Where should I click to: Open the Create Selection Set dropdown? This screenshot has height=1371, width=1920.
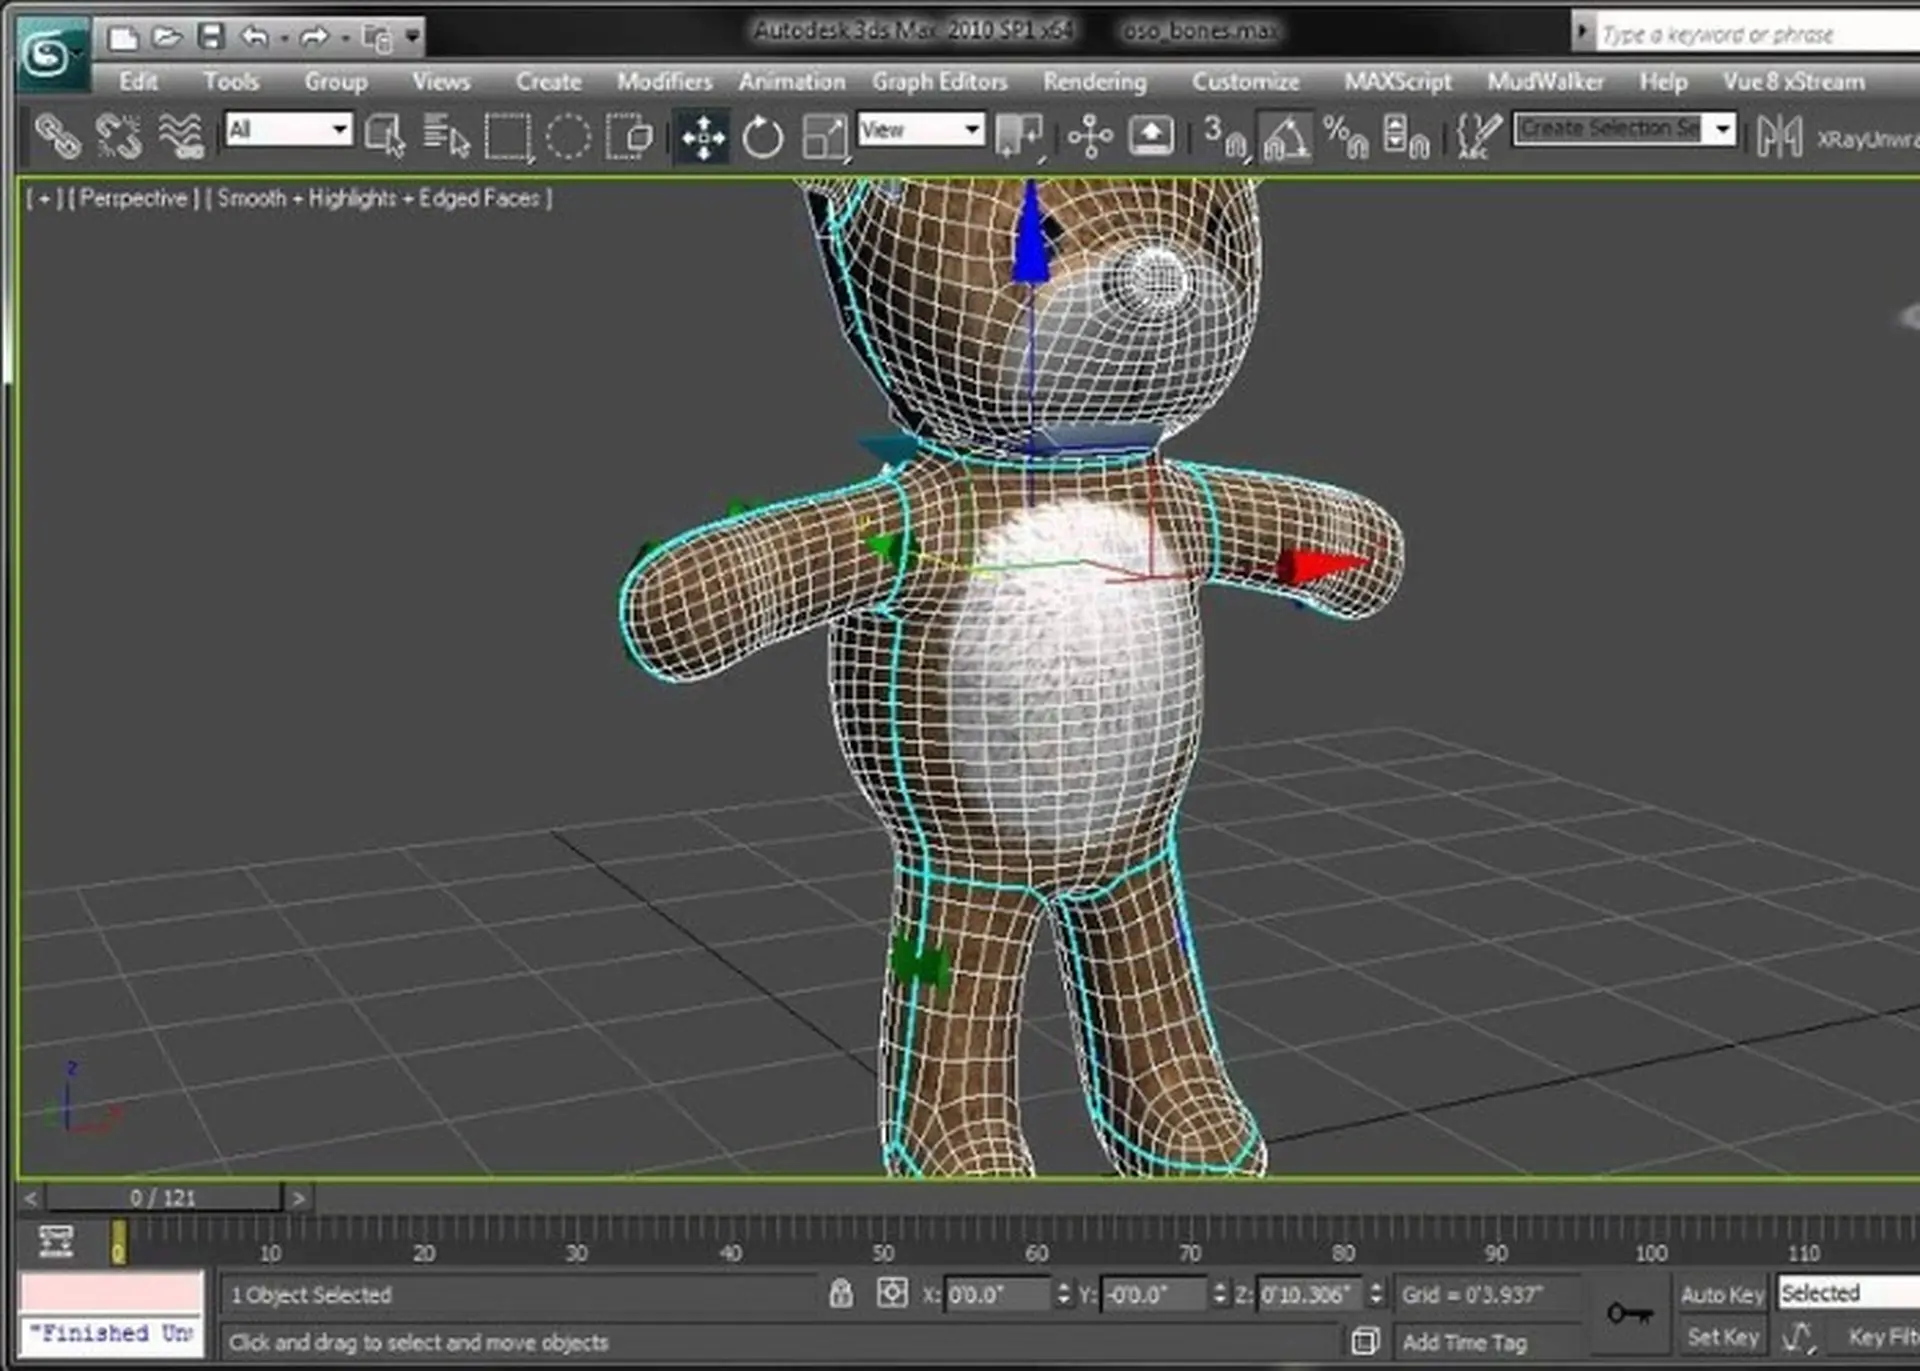point(1722,129)
